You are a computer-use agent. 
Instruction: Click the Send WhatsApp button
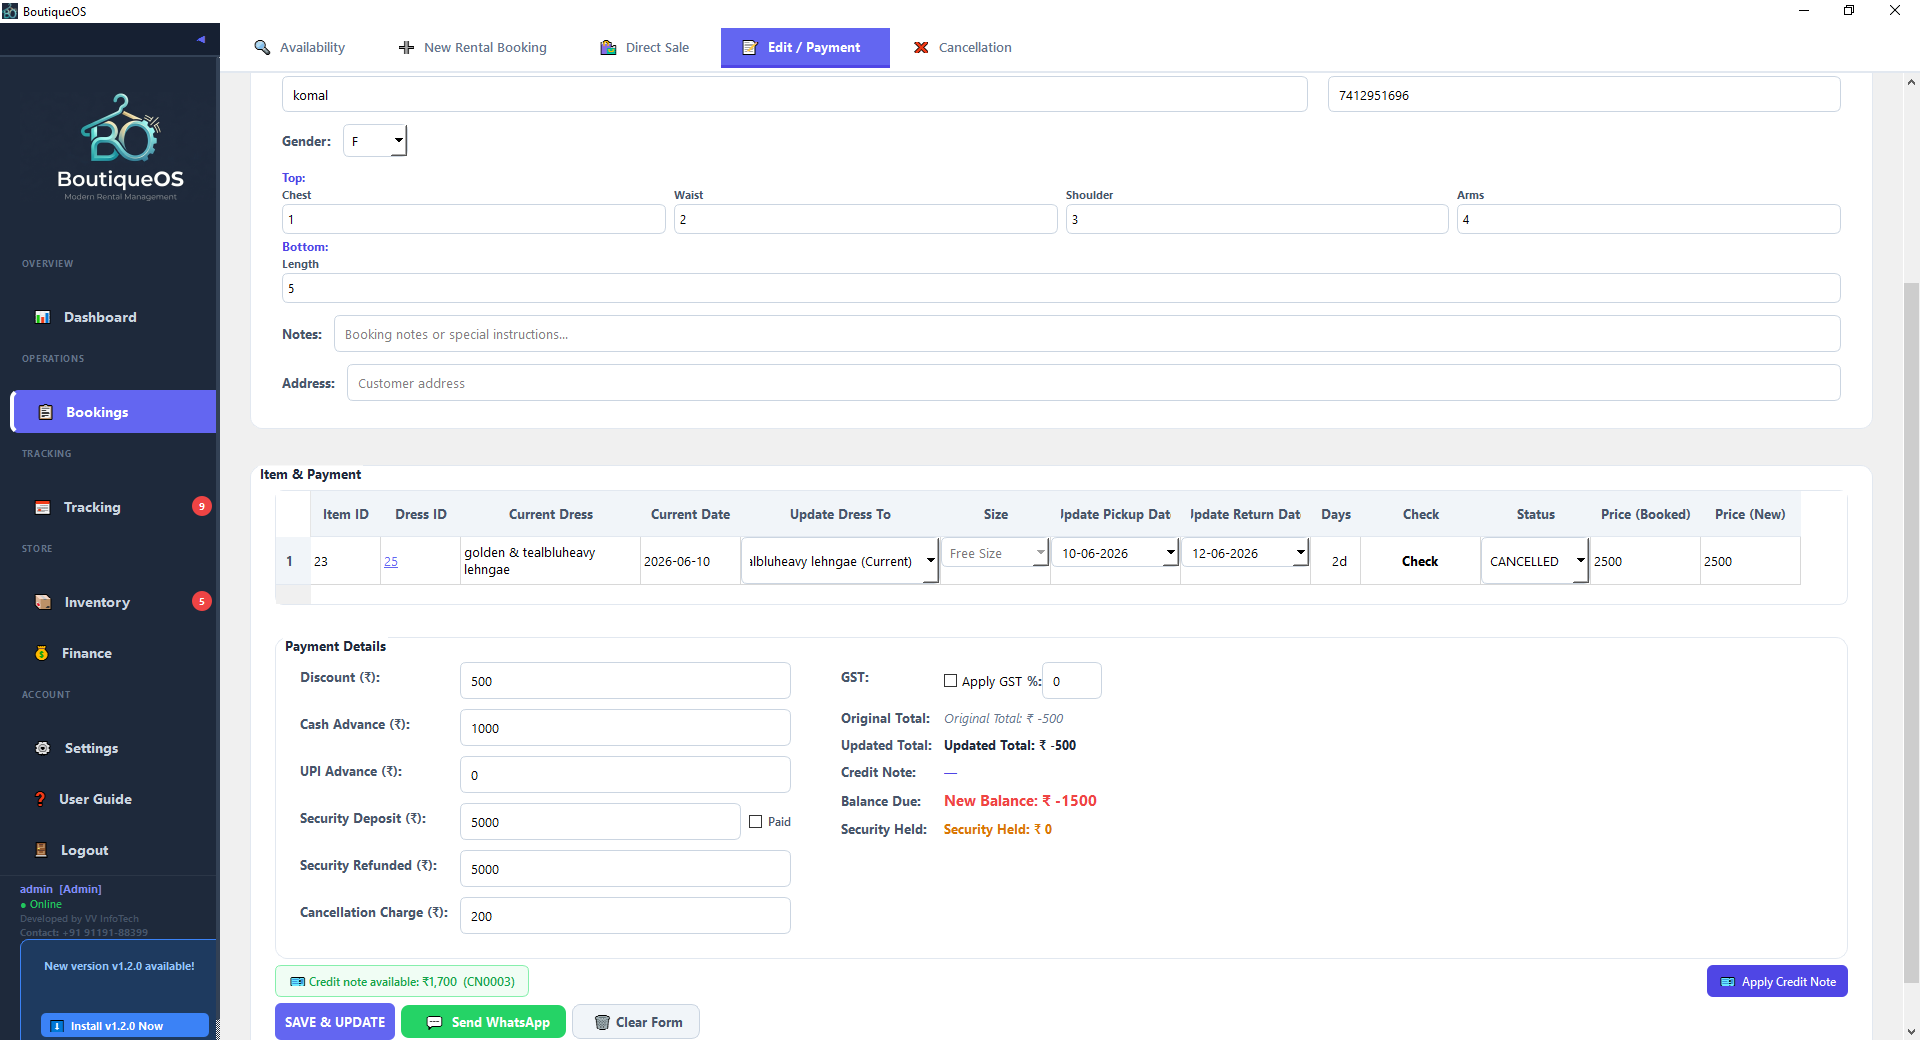(483, 1022)
